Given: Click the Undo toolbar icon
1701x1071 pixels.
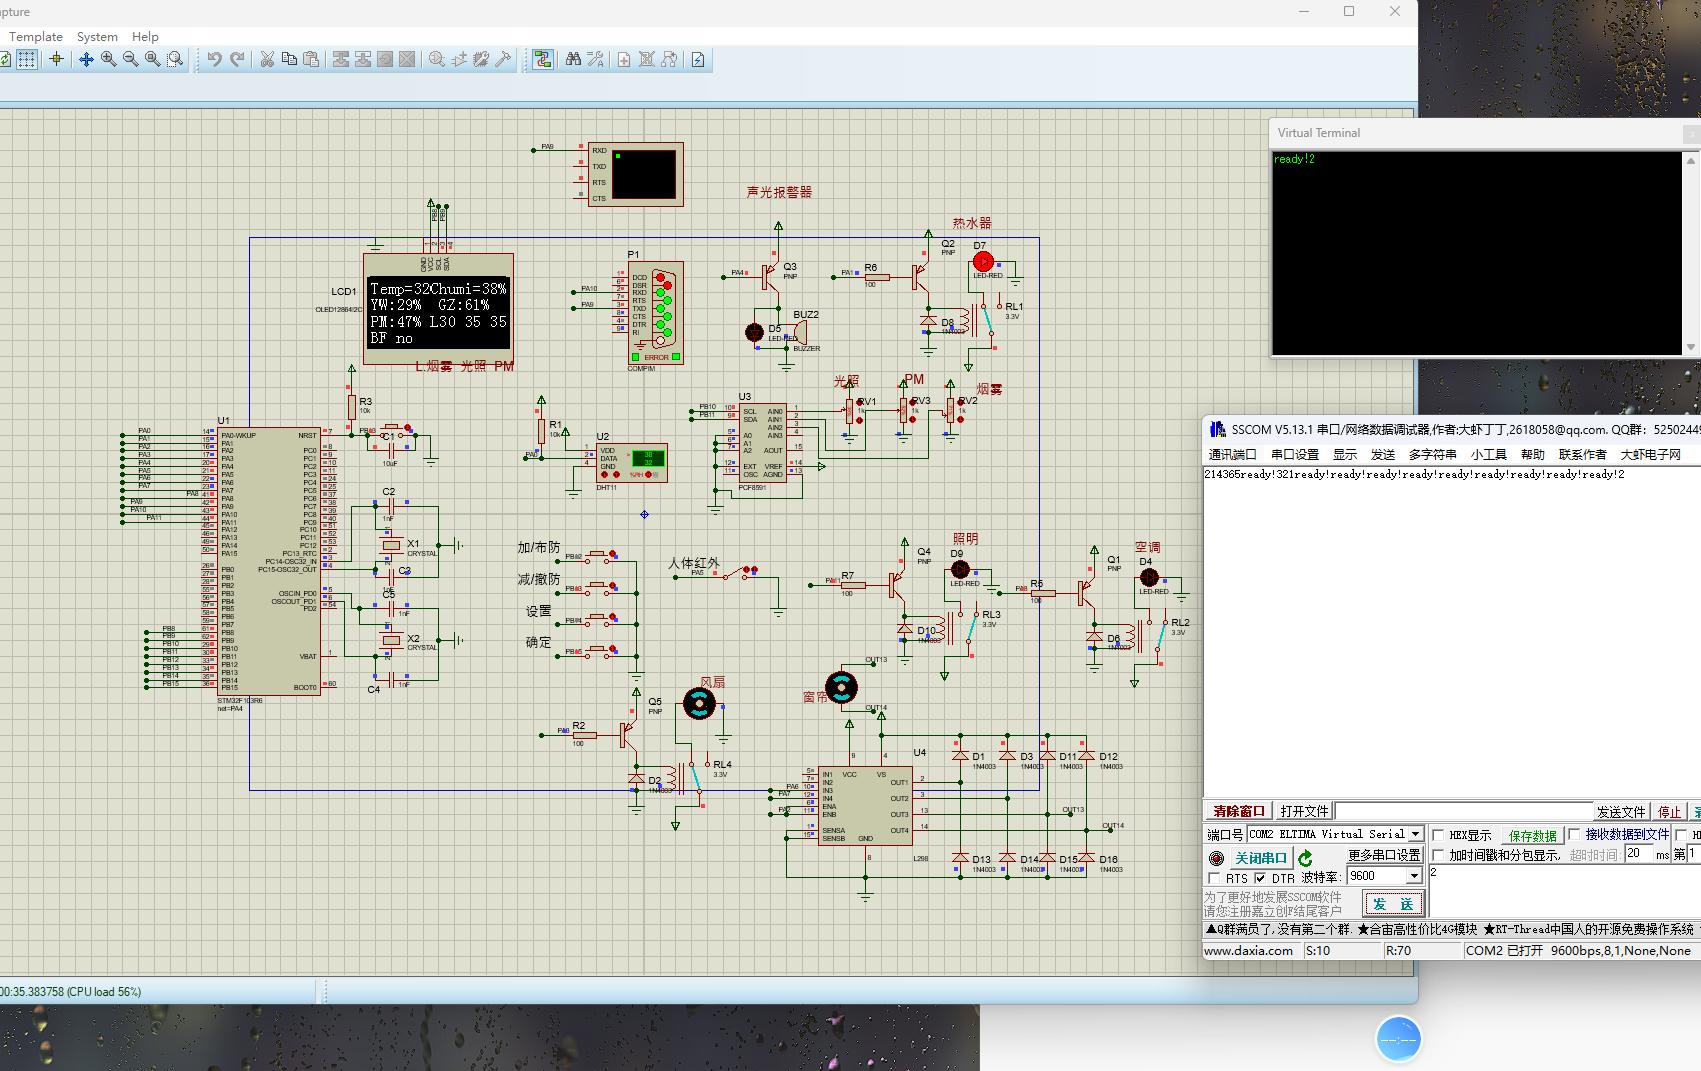Looking at the screenshot, I should [214, 59].
